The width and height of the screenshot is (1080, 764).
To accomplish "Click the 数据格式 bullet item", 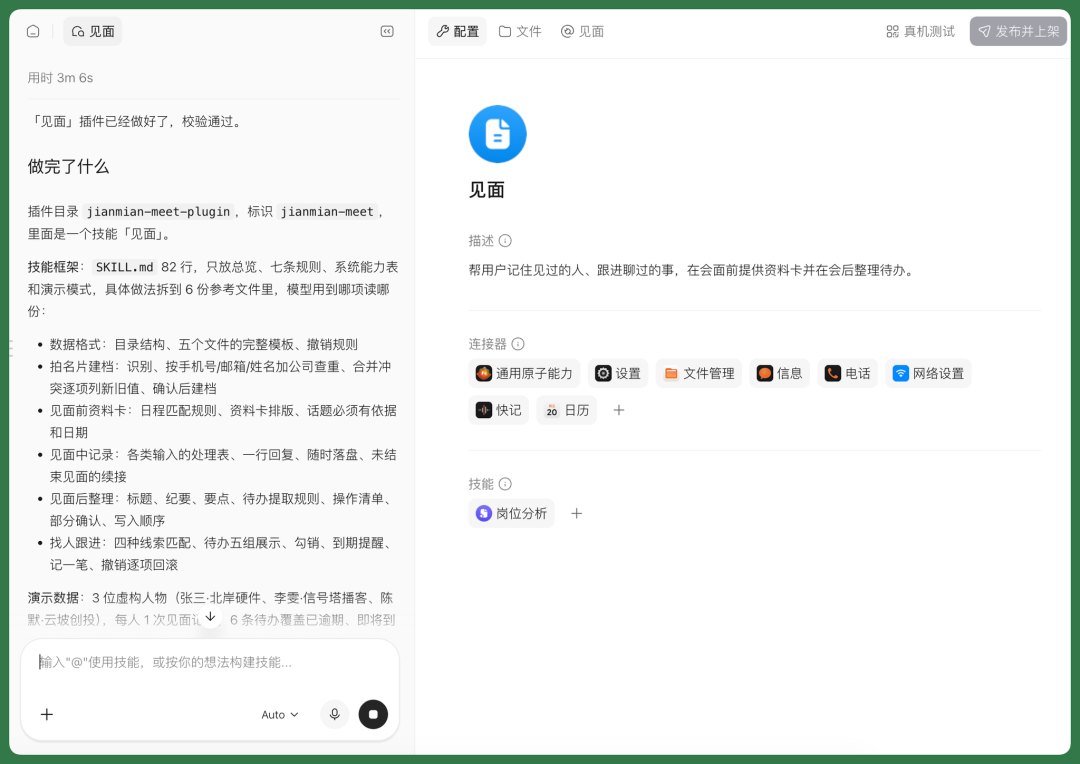I will coord(204,344).
